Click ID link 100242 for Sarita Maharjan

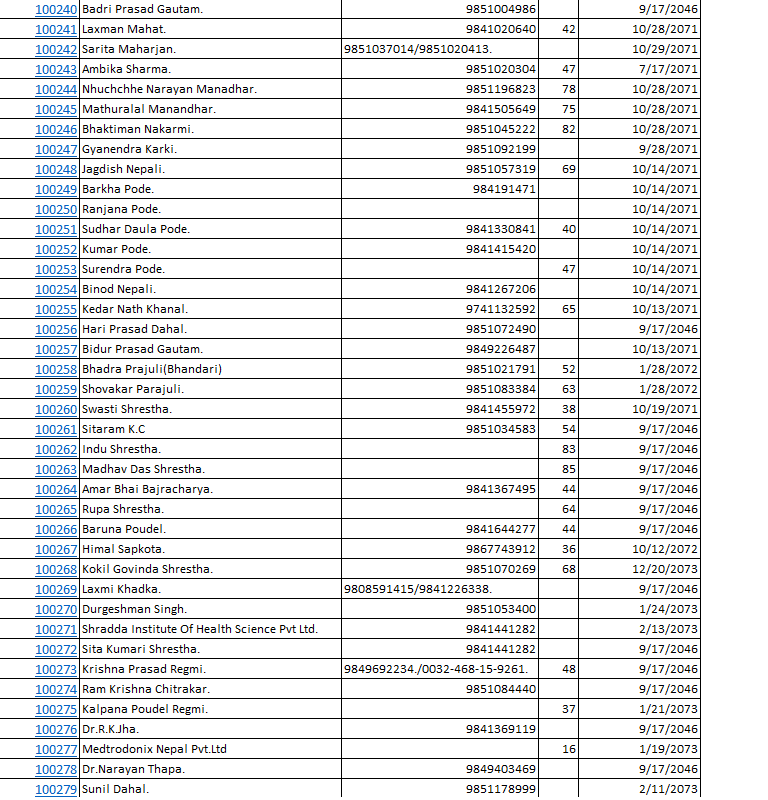point(56,49)
